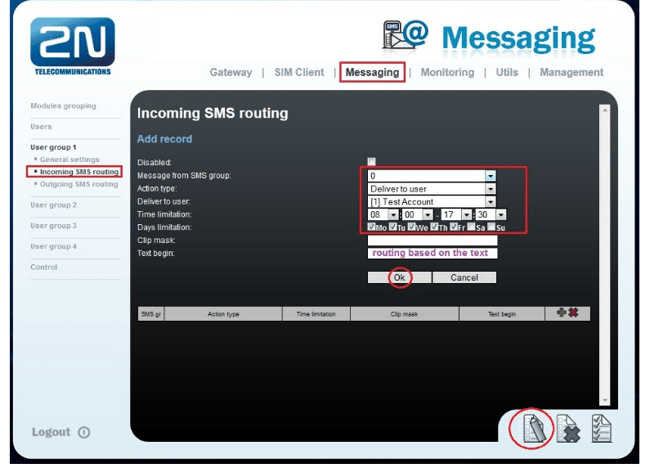Open User group 2 in sidebar
This screenshot has width=650, height=468.
tap(53, 205)
